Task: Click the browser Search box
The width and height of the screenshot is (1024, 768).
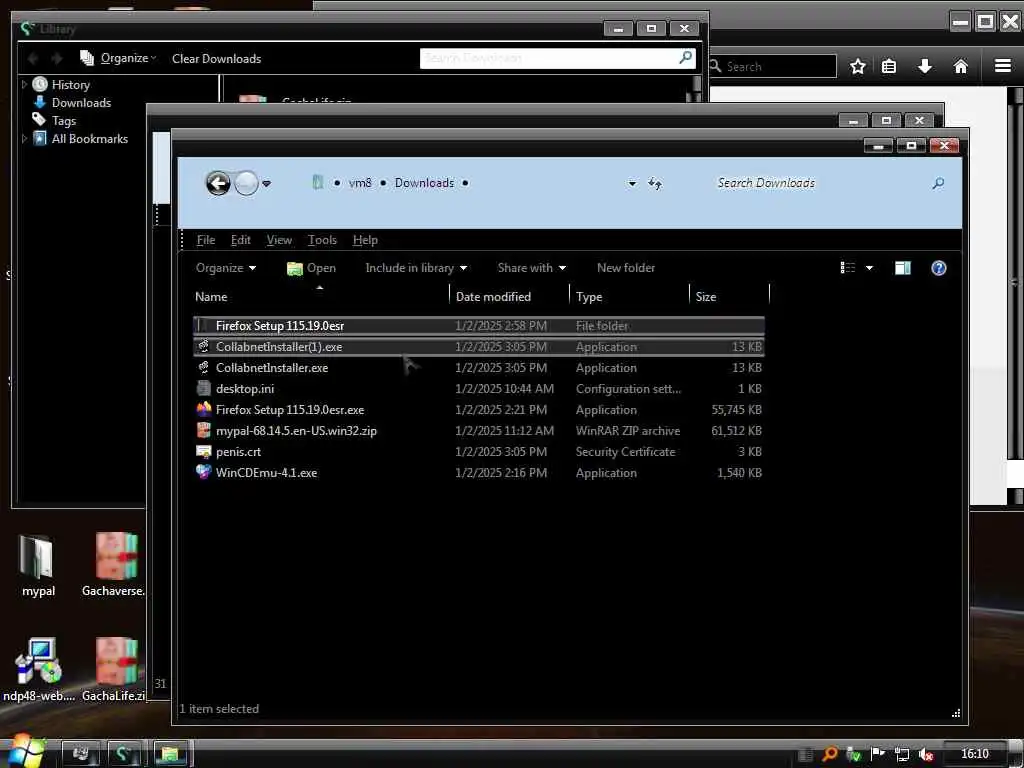Action: (x=773, y=66)
